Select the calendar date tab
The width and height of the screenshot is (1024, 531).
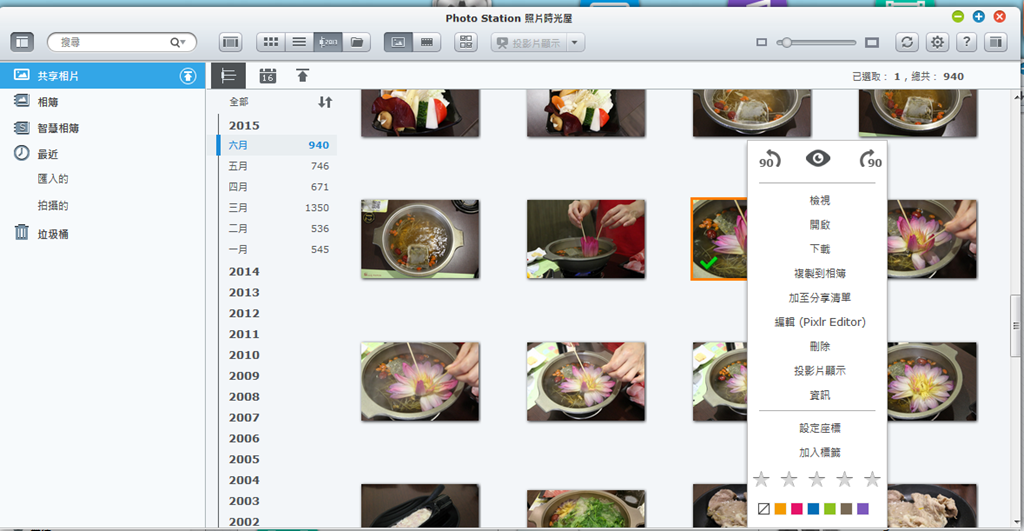(x=268, y=76)
